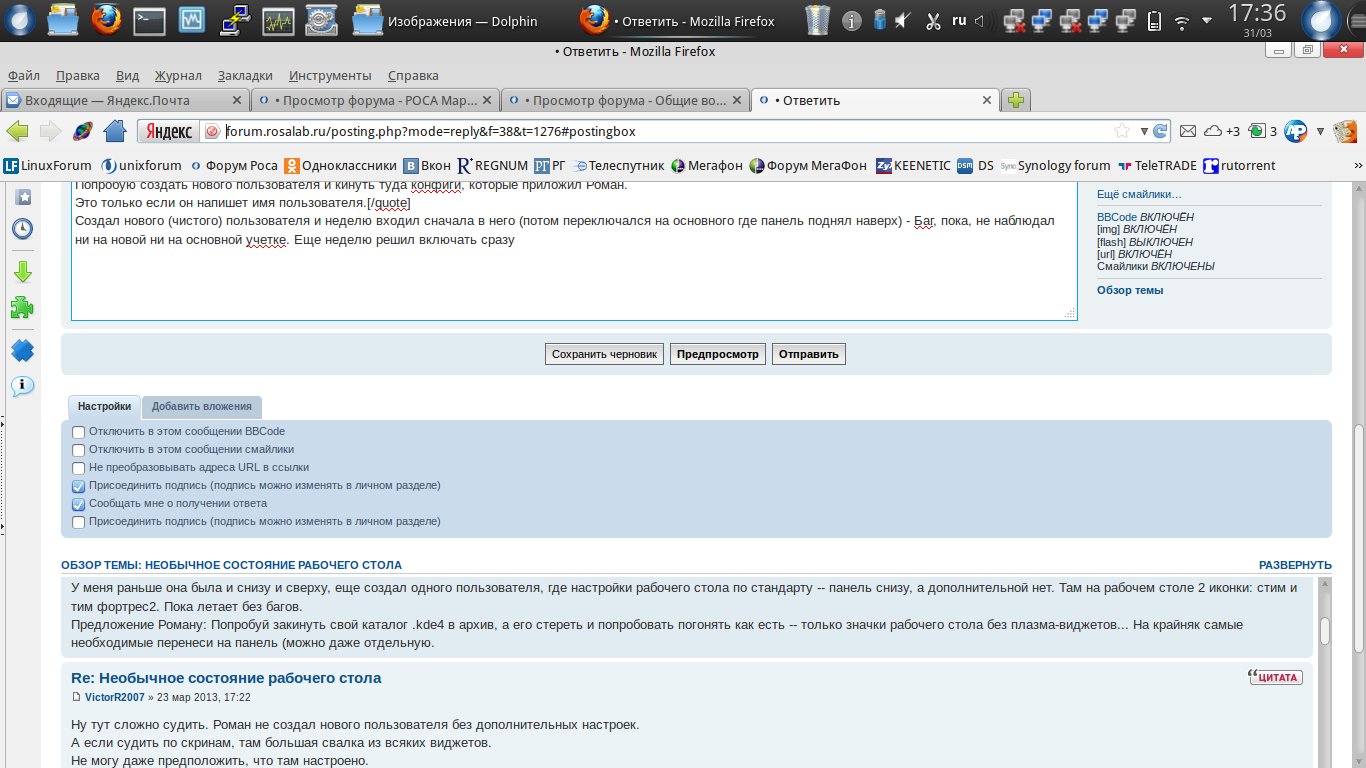The width and height of the screenshot is (1366, 768).
Task: Click the 'Сохранить черновик' button
Action: coord(605,354)
